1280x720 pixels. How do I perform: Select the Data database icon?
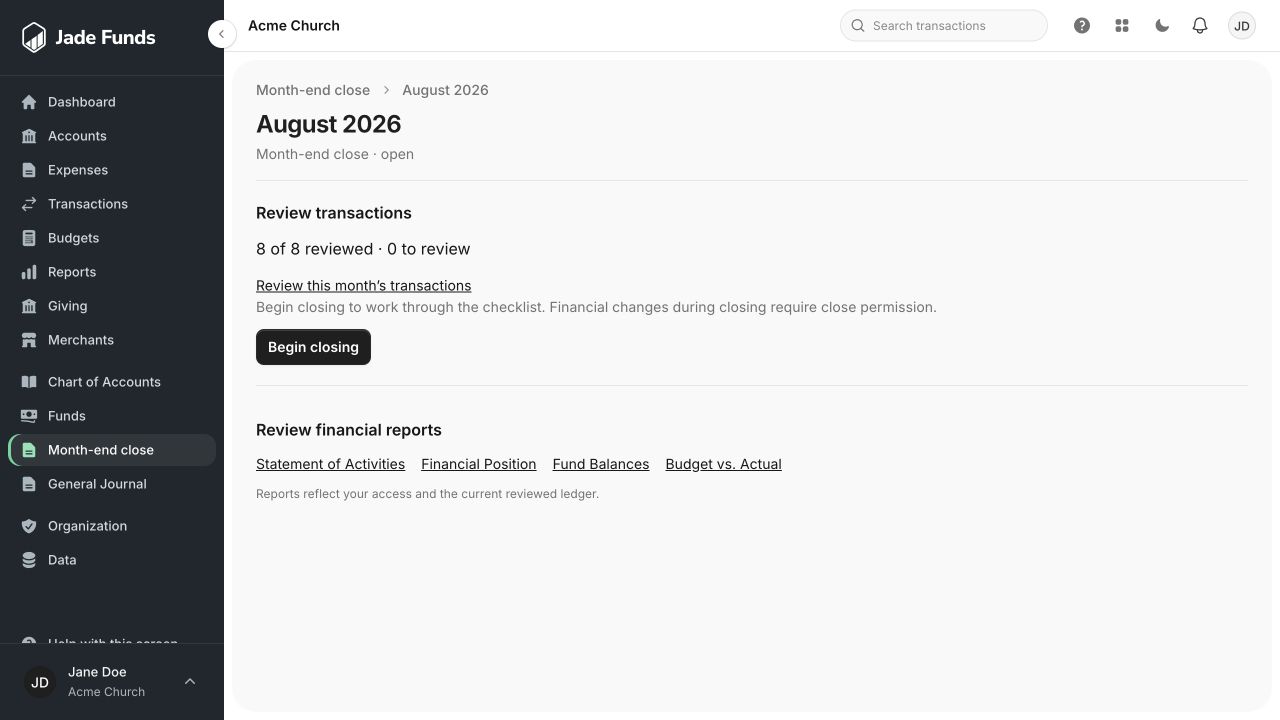pos(29,560)
